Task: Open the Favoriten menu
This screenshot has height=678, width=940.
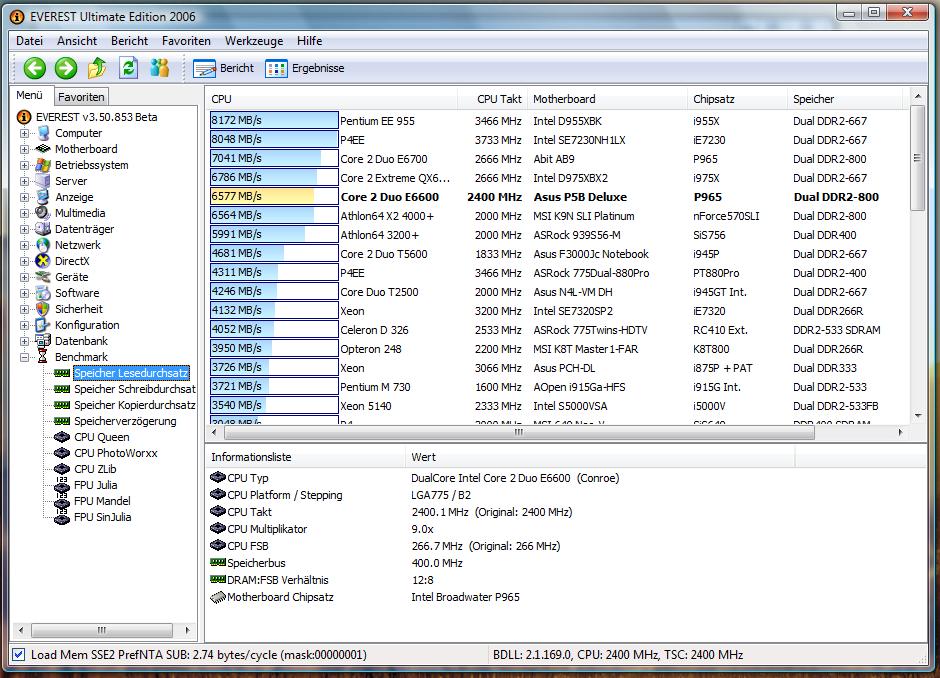Action: 186,41
